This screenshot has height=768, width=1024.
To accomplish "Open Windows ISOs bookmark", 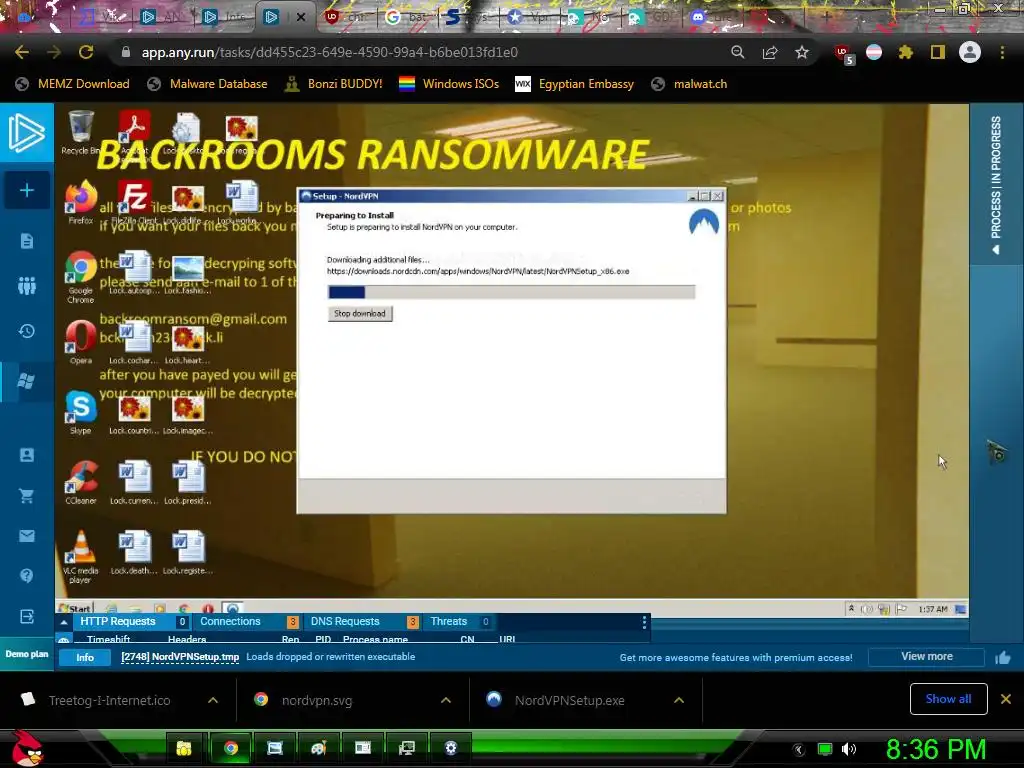I will click(449, 84).
